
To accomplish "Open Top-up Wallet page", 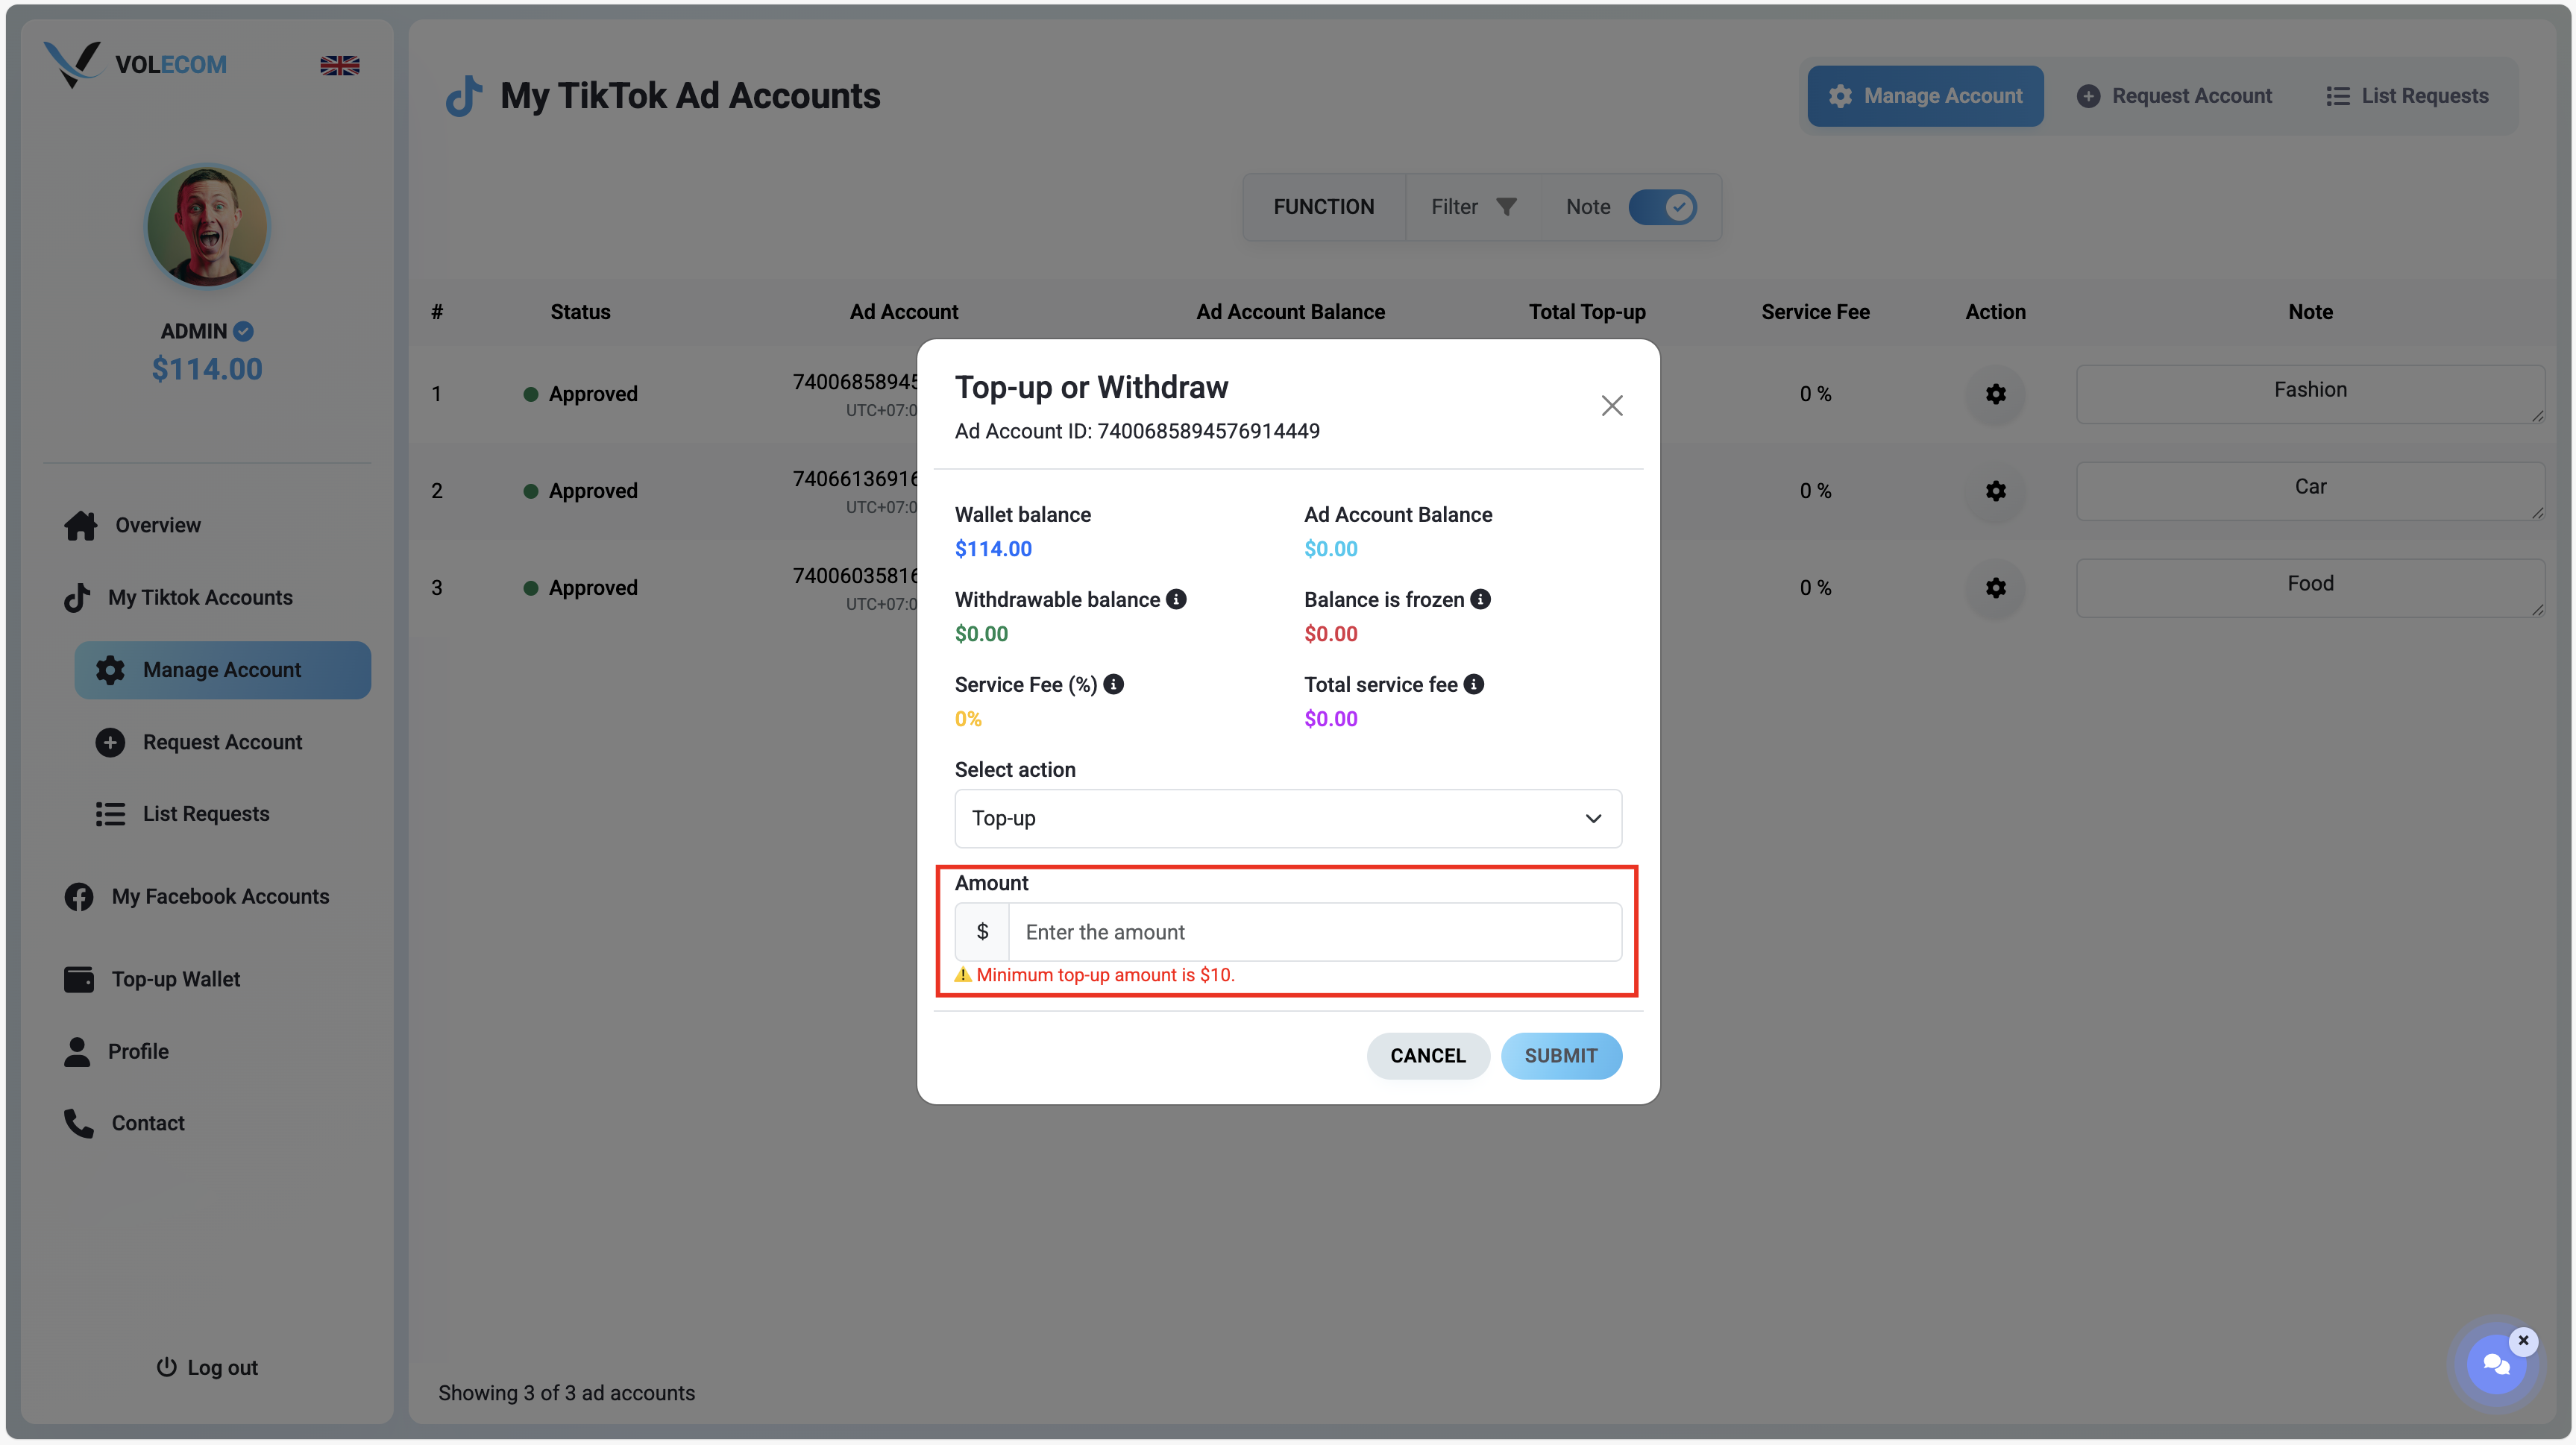I will pyautogui.click(x=175, y=979).
